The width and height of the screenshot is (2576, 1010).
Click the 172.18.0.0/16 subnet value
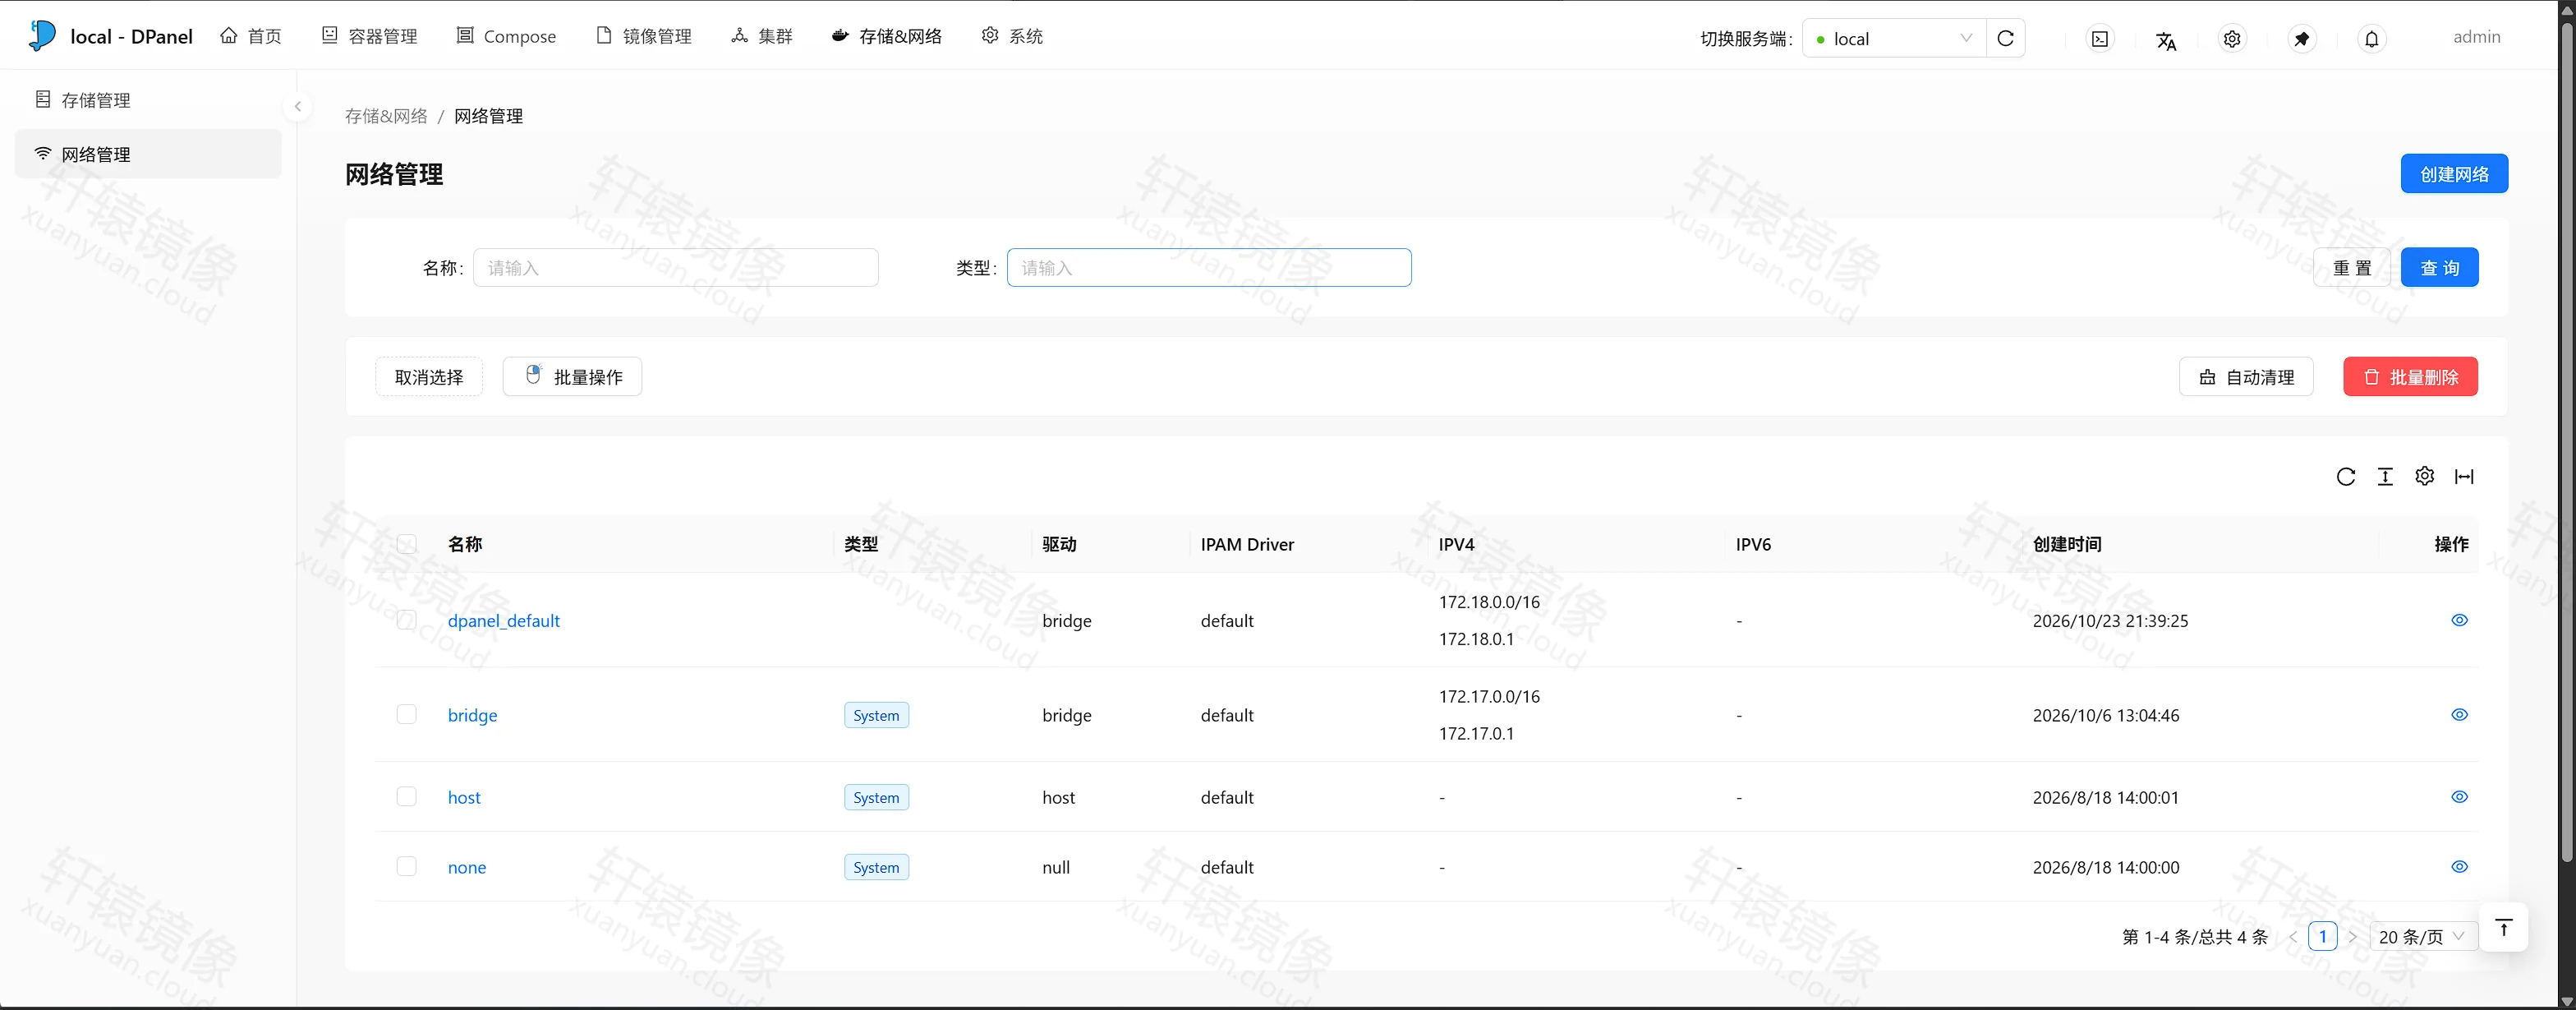(x=1489, y=602)
